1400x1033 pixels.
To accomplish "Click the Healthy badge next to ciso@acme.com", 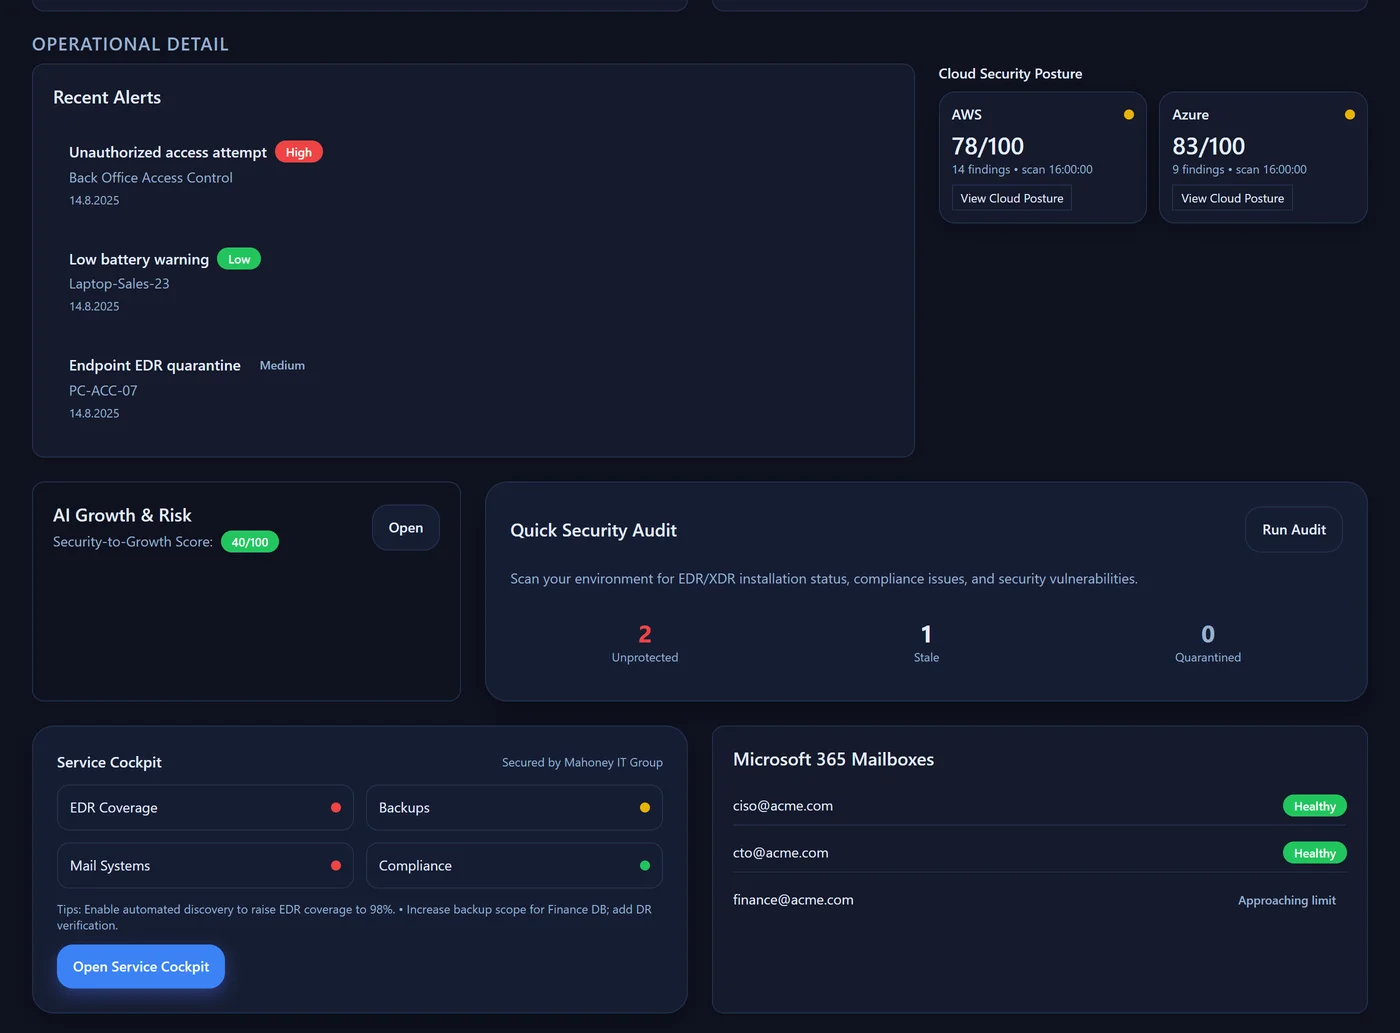I will tap(1314, 805).
